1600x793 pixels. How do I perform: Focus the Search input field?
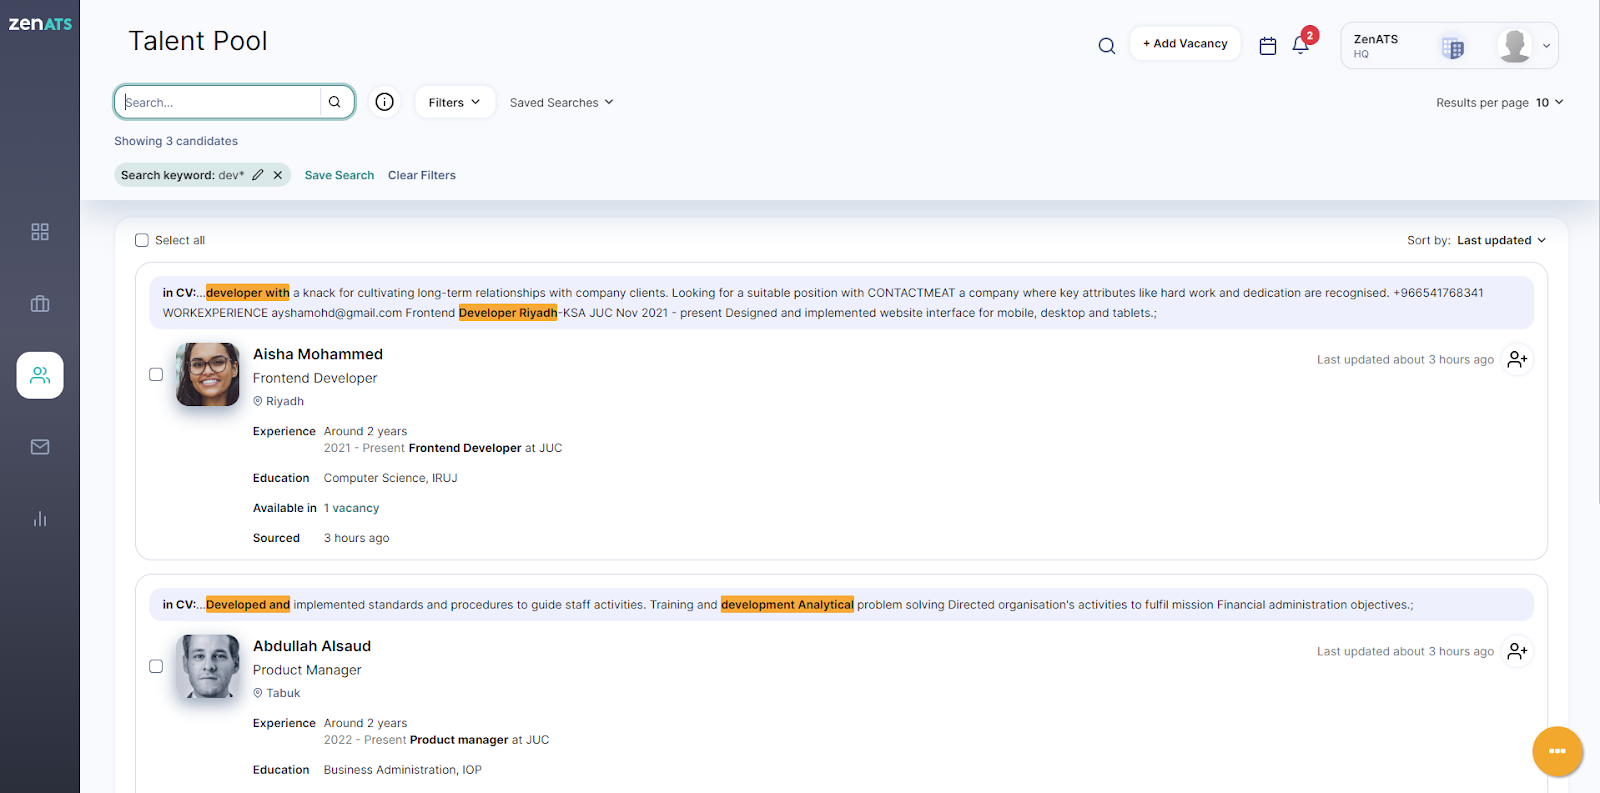point(220,102)
